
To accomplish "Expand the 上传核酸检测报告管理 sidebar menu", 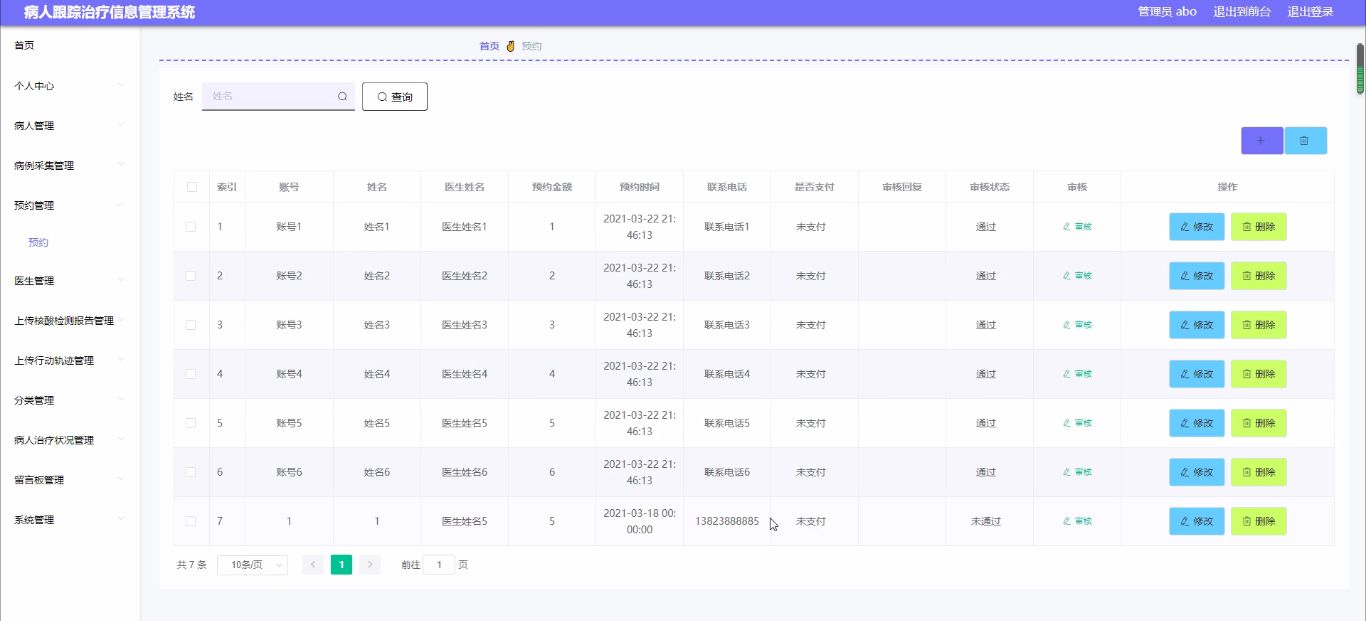I will pos(70,321).
